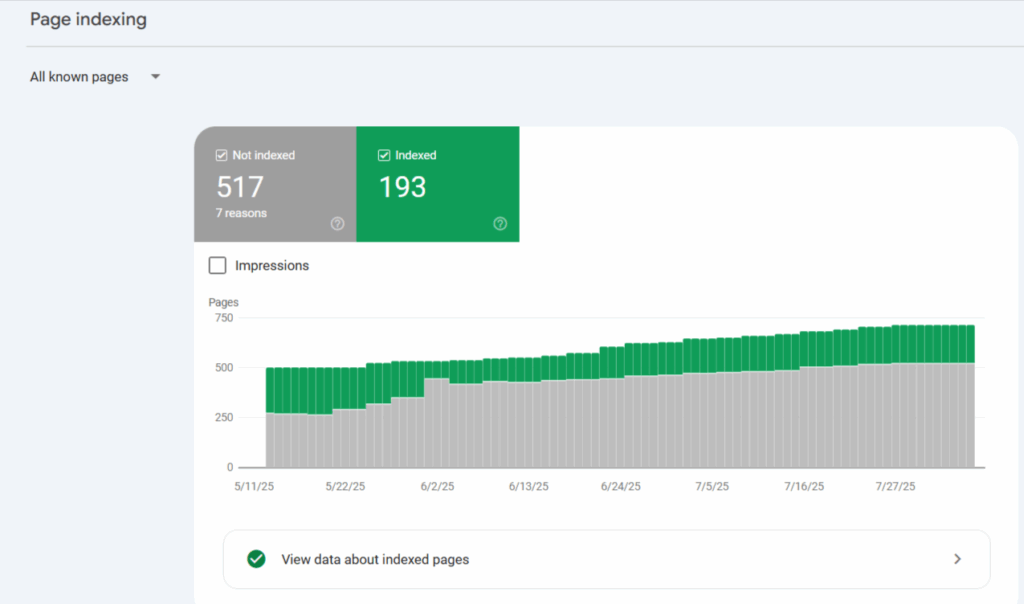Click the Pages axis title above chart
1024x604 pixels.
[x=223, y=302]
